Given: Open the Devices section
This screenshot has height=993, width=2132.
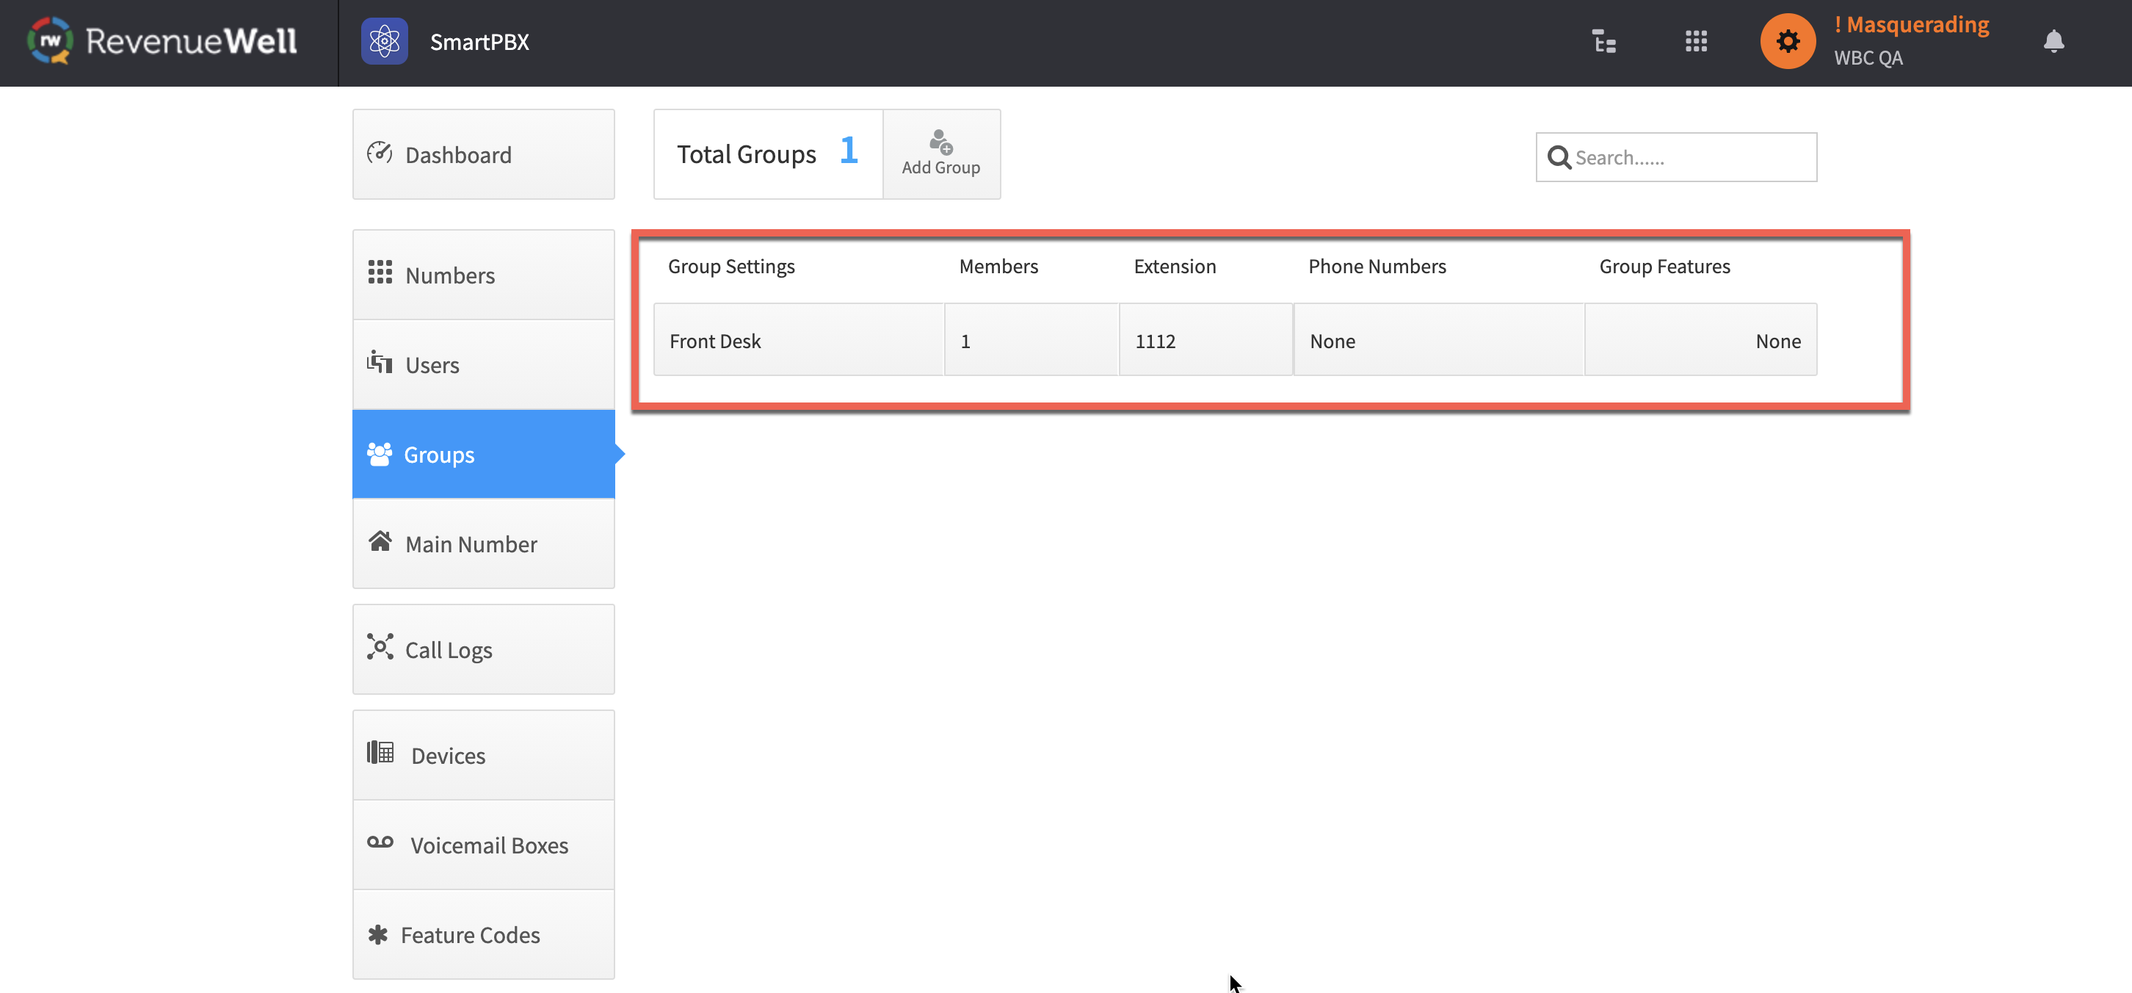Looking at the screenshot, I should [x=483, y=756].
